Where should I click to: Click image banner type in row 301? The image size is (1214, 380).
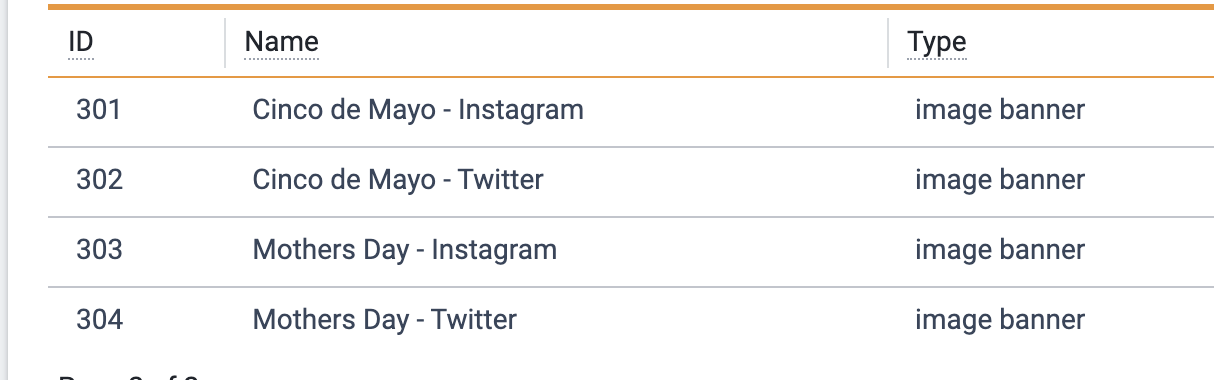point(999,109)
